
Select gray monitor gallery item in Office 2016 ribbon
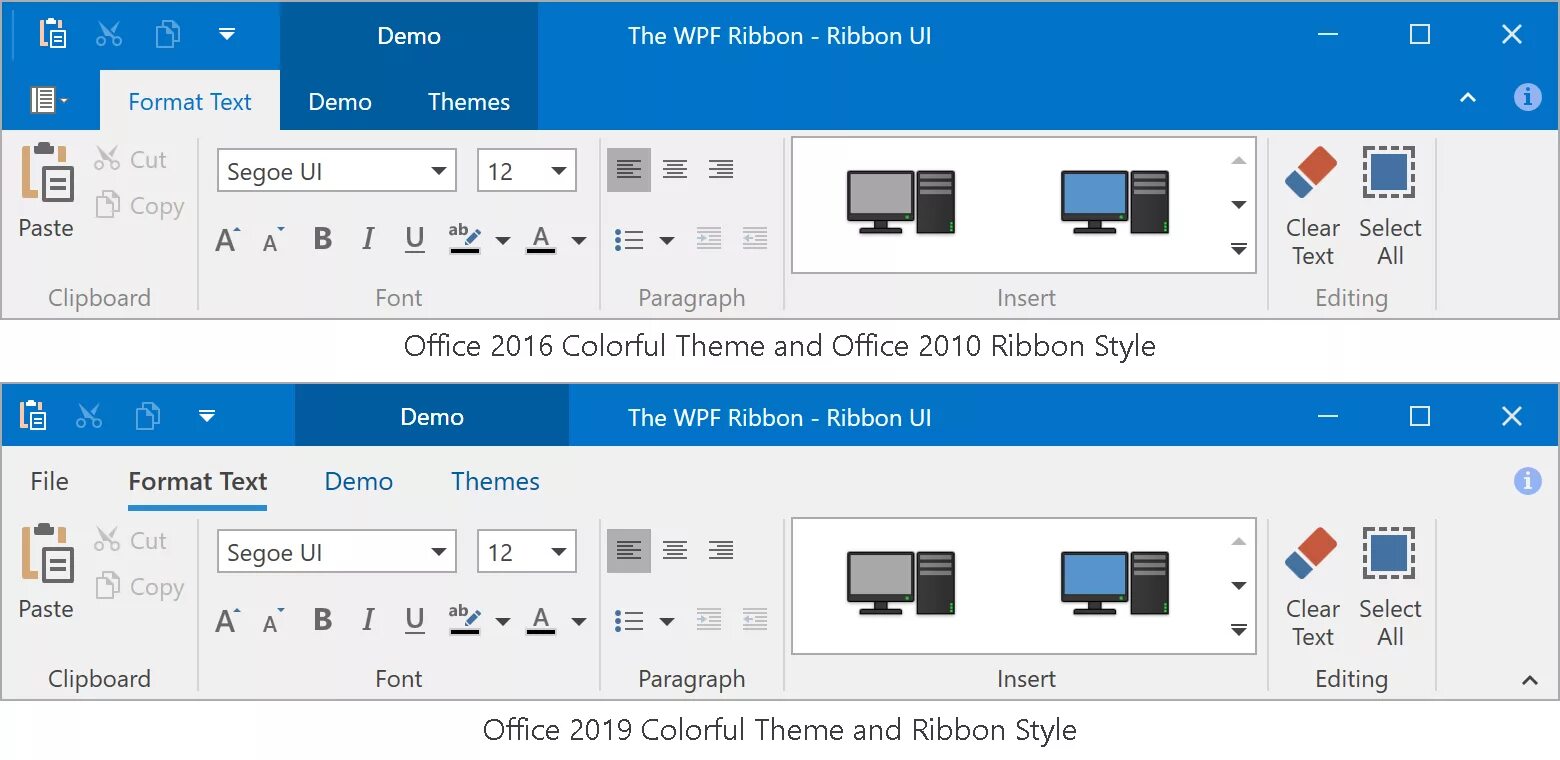click(x=900, y=202)
